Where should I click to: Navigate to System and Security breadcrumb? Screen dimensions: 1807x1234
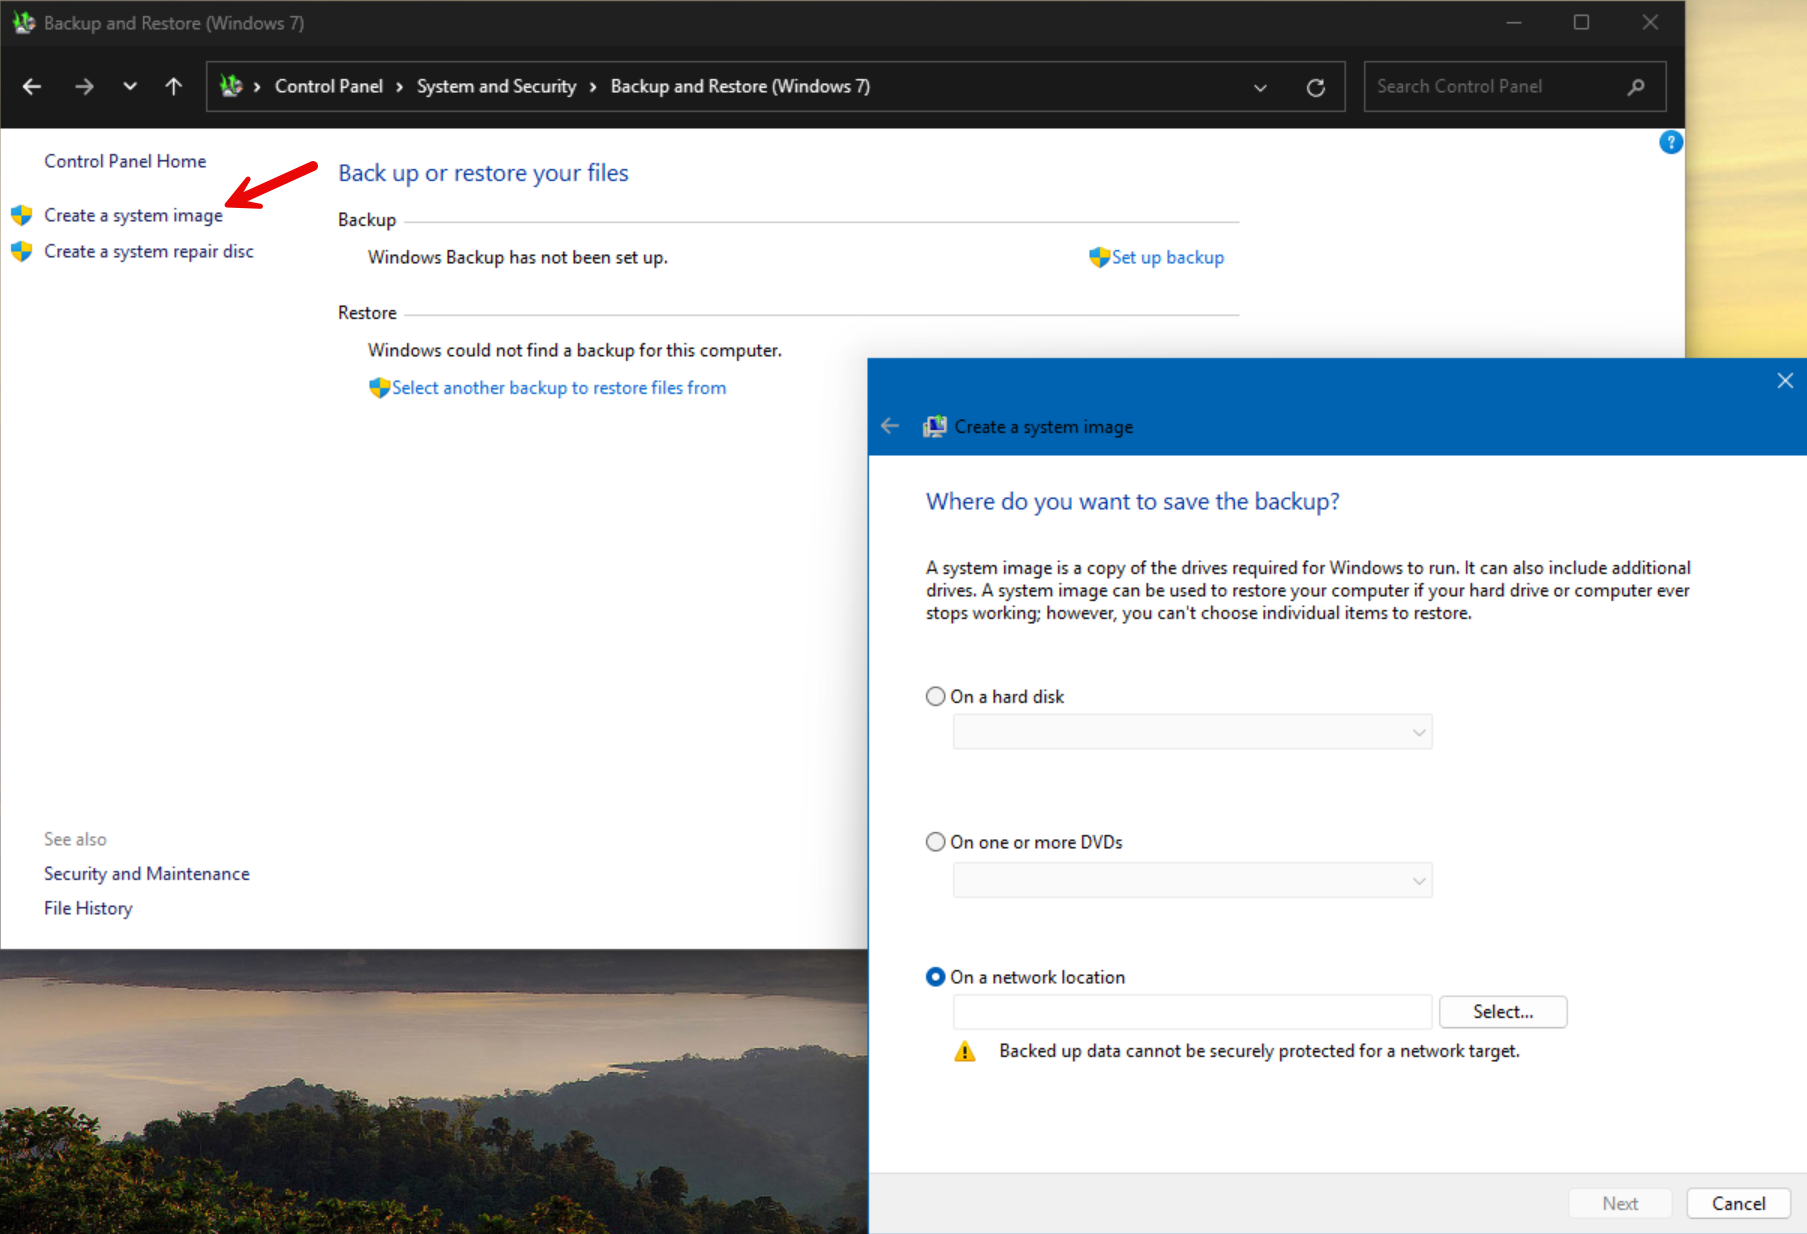pyautogui.click(x=497, y=86)
